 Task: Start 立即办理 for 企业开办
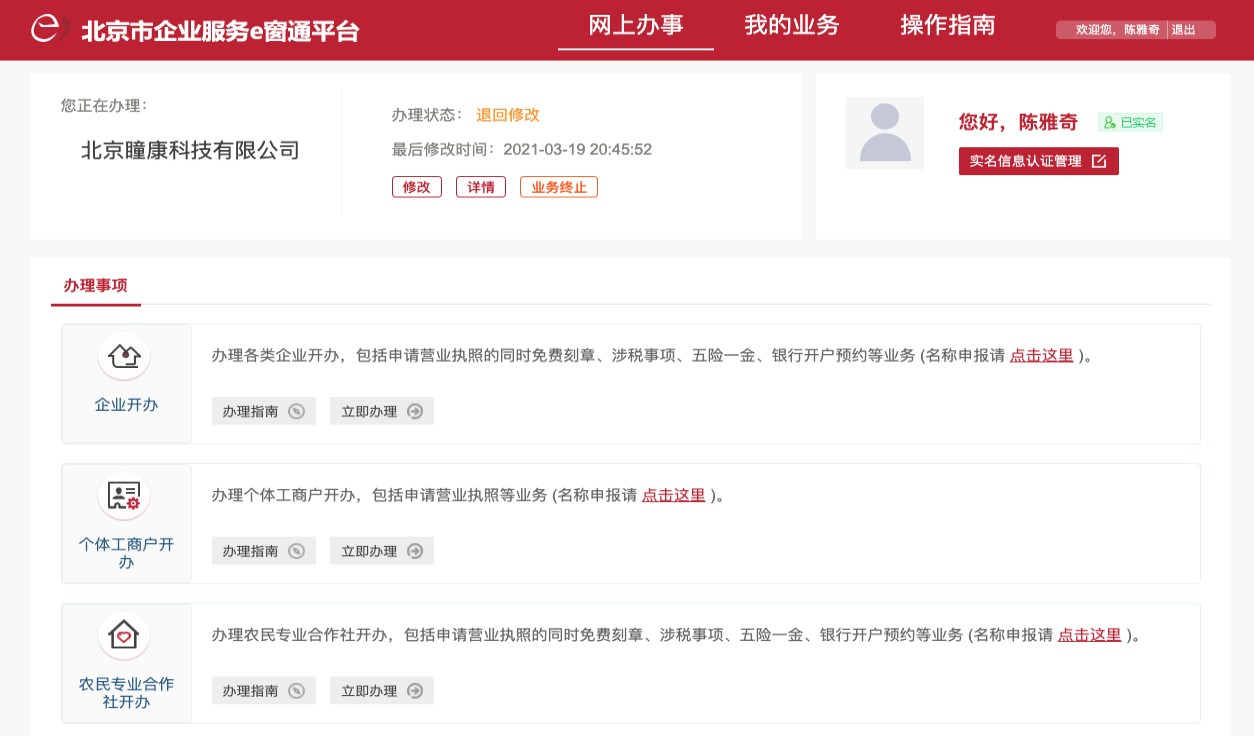pos(381,411)
